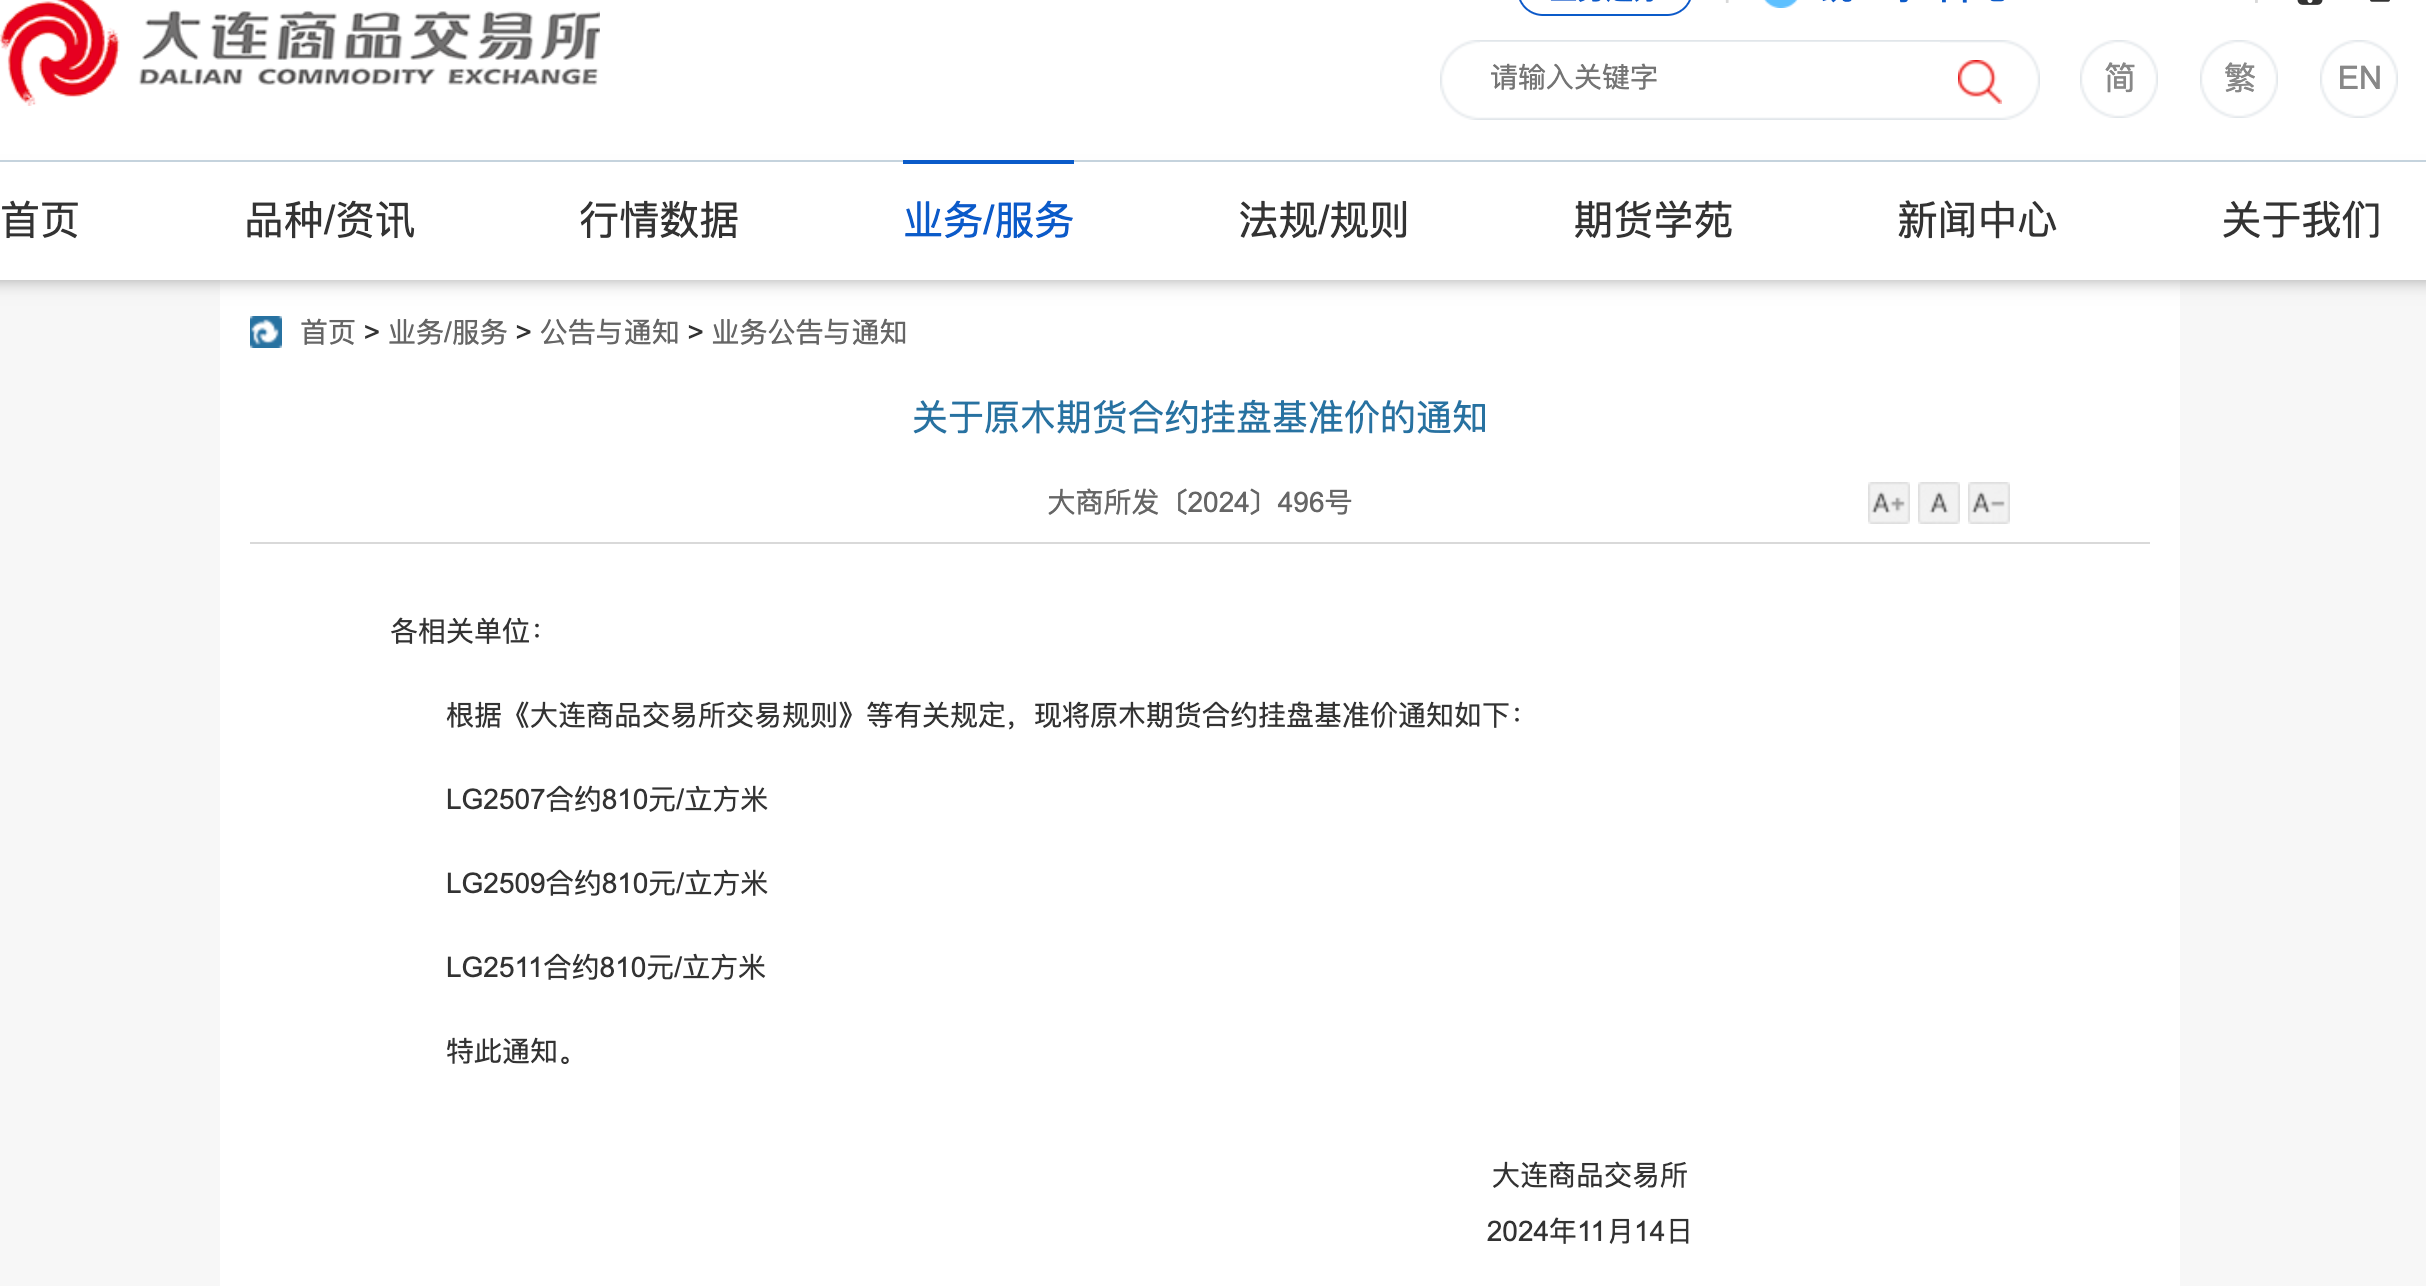Click the blue breadcrumb home icon

[266, 332]
